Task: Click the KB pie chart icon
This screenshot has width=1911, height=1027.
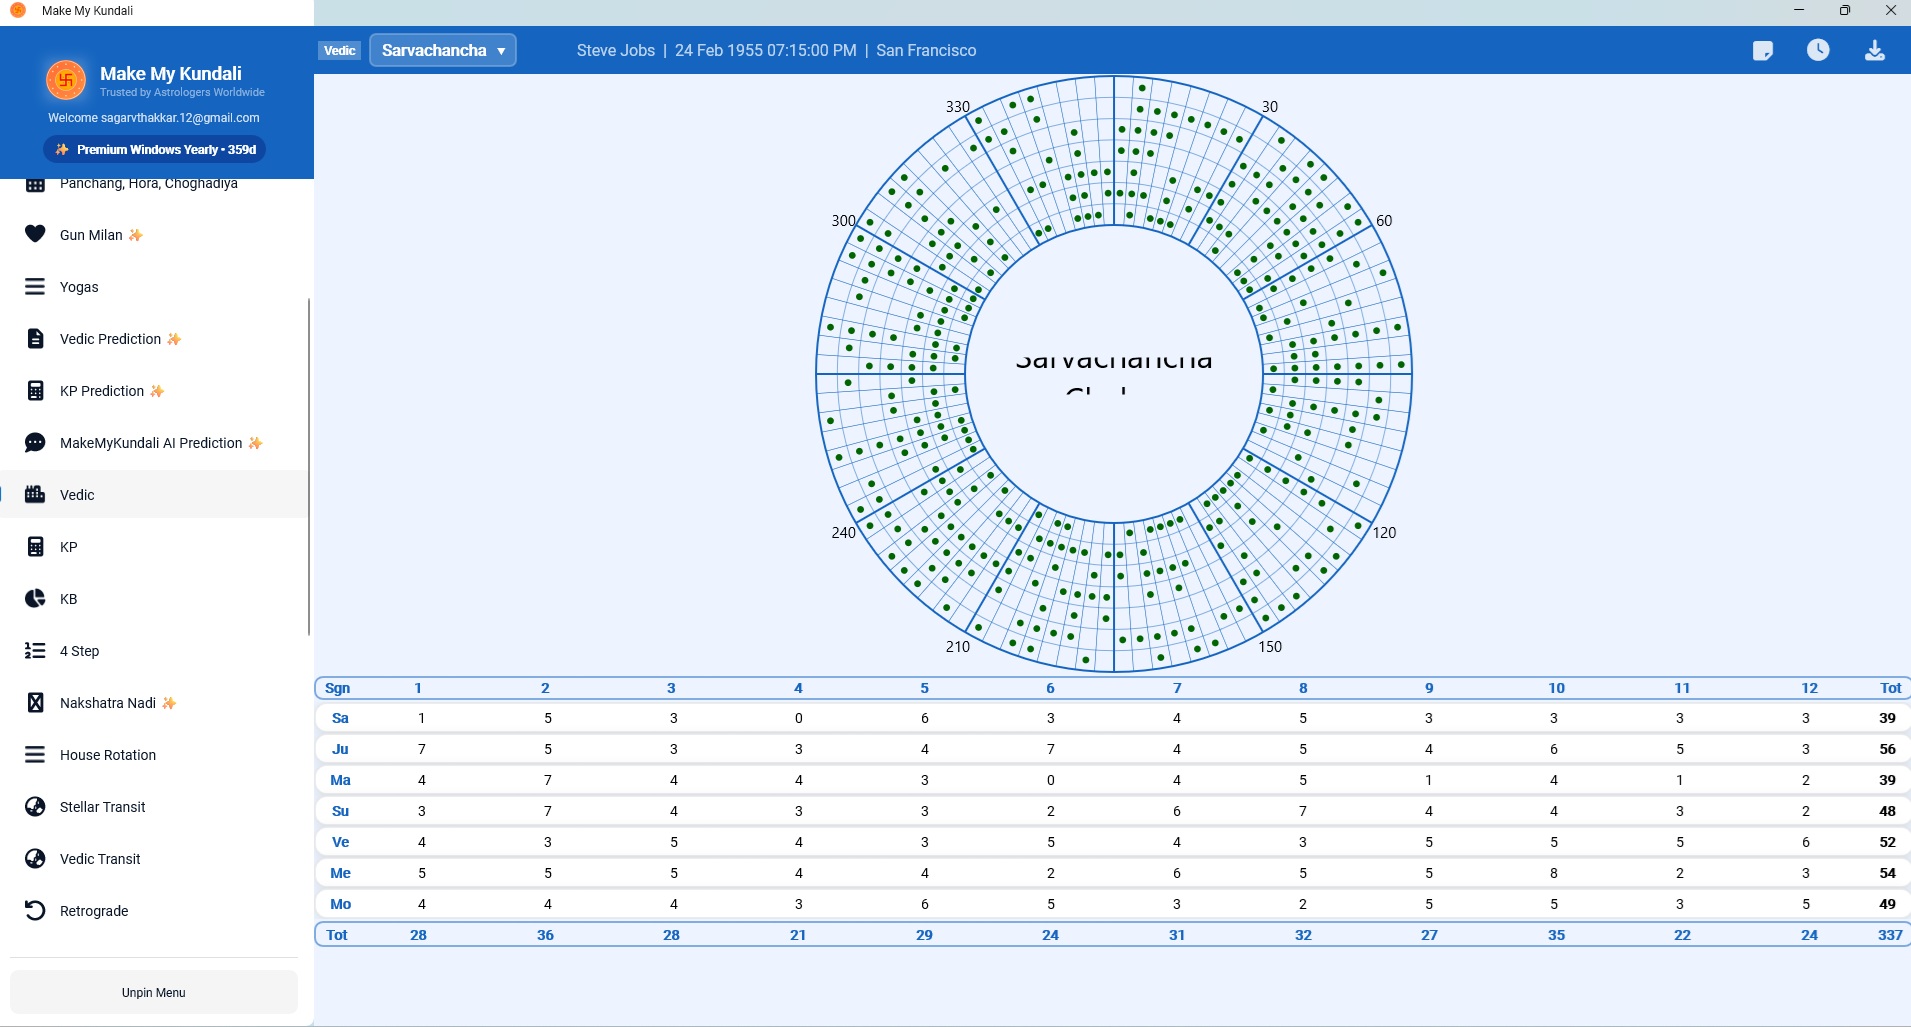Action: [x=35, y=599]
